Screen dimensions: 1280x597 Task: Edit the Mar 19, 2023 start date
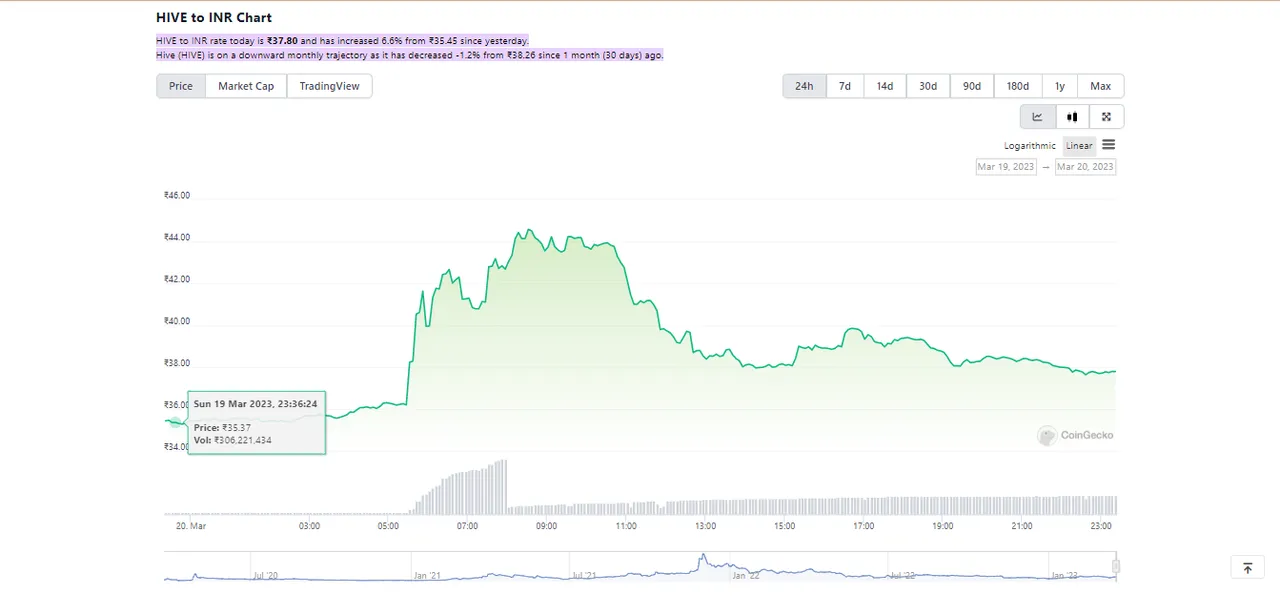(1006, 167)
